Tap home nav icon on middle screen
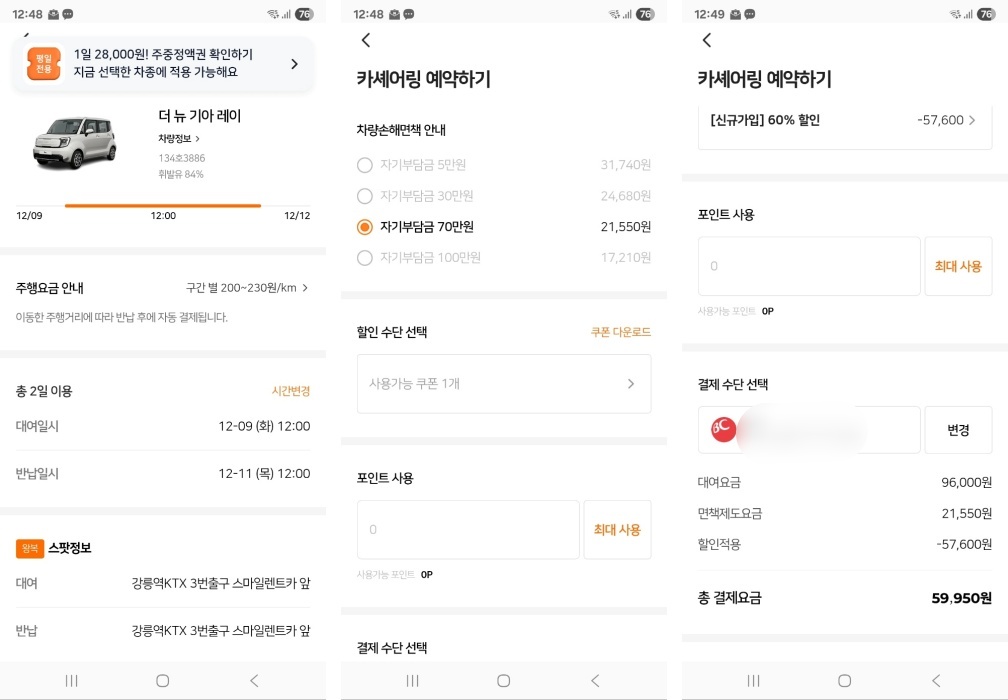Image resolution: width=1008 pixels, height=700 pixels. 503,680
